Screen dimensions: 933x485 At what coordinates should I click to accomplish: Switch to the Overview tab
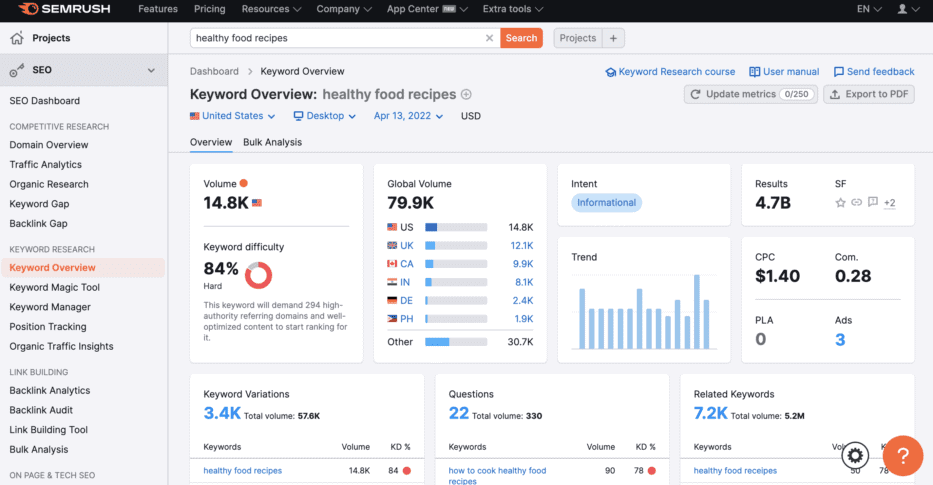[x=211, y=142]
